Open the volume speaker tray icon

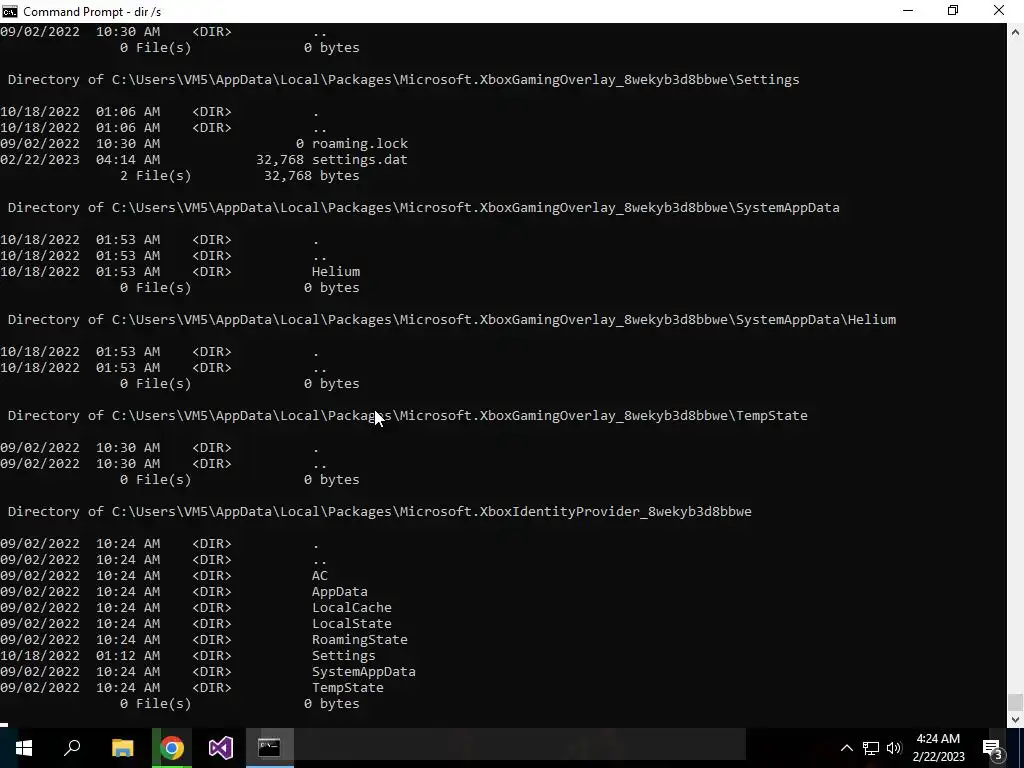[x=894, y=748]
